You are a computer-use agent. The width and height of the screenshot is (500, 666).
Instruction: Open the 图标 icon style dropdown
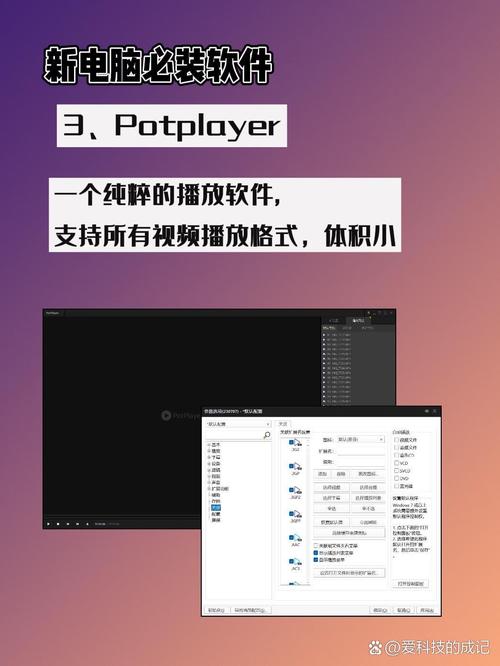(360, 439)
